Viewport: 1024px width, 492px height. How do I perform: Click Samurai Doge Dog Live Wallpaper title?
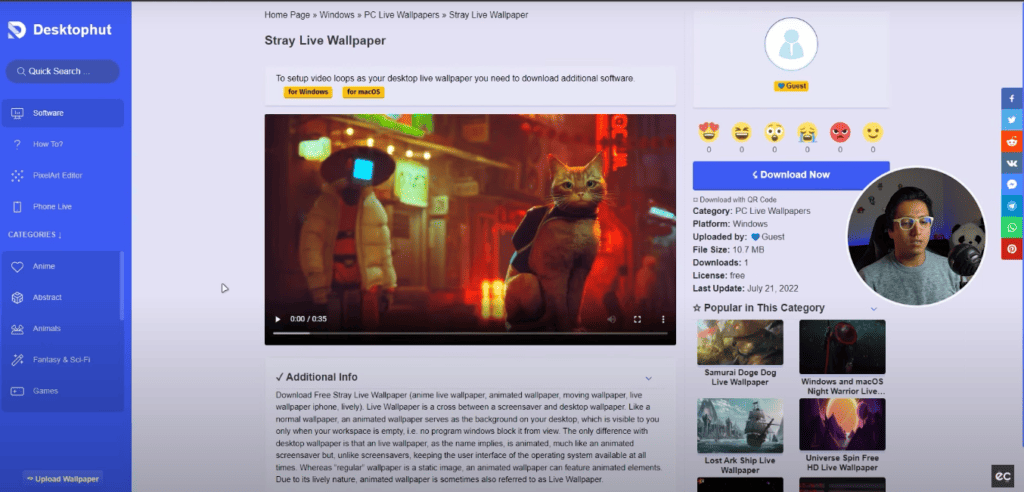point(740,377)
